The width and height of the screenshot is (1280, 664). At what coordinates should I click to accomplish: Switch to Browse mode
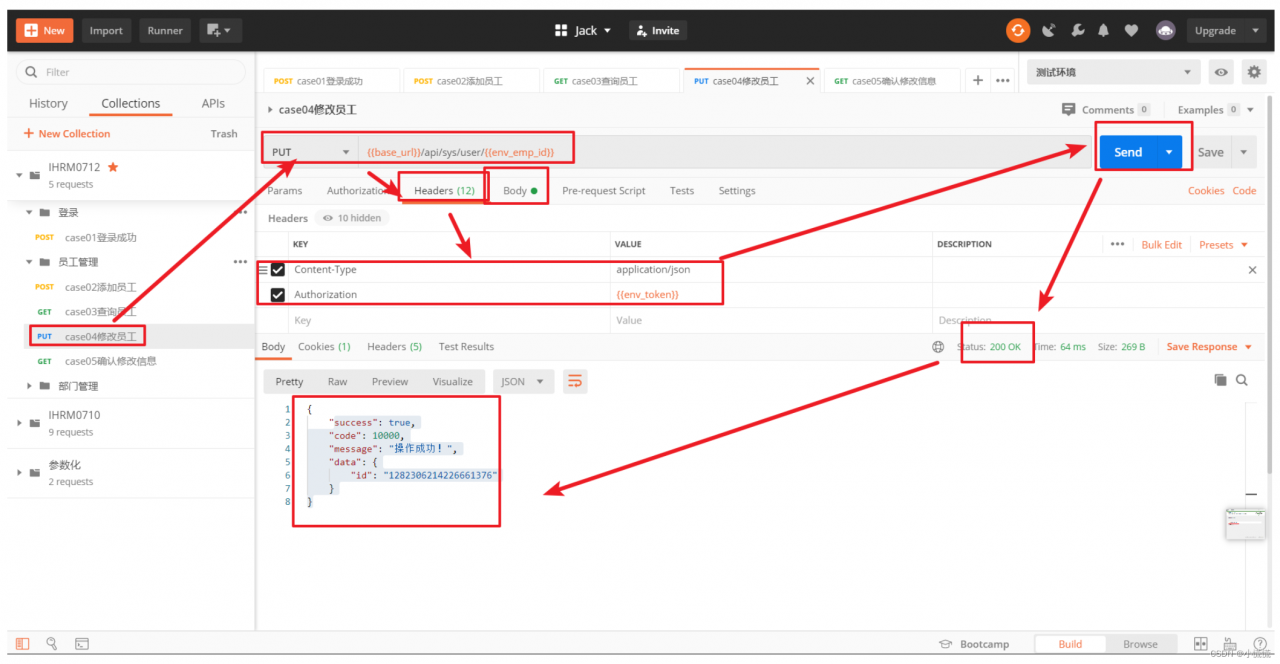click(1140, 644)
